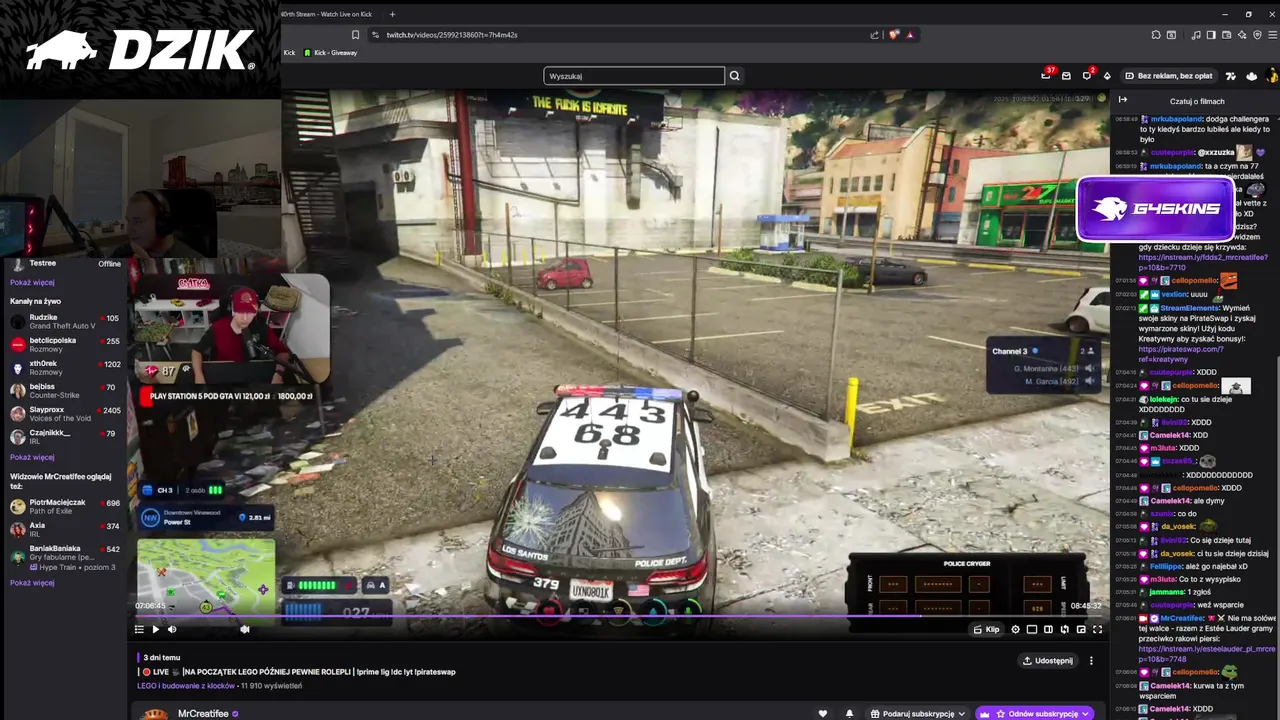Click the 'Czatuj o filmach' chat header
The height and width of the screenshot is (720, 1280).
1197,101
